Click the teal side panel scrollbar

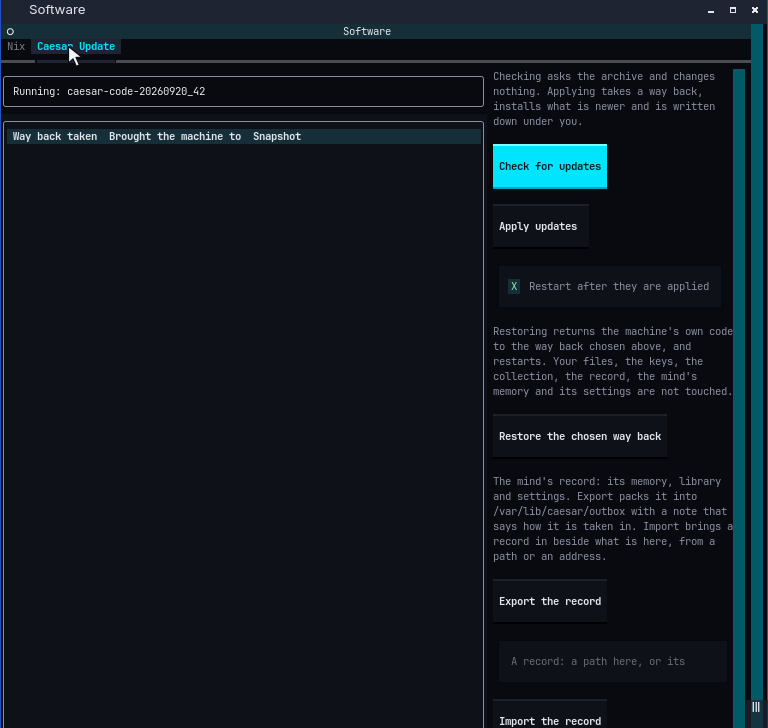(x=739, y=398)
